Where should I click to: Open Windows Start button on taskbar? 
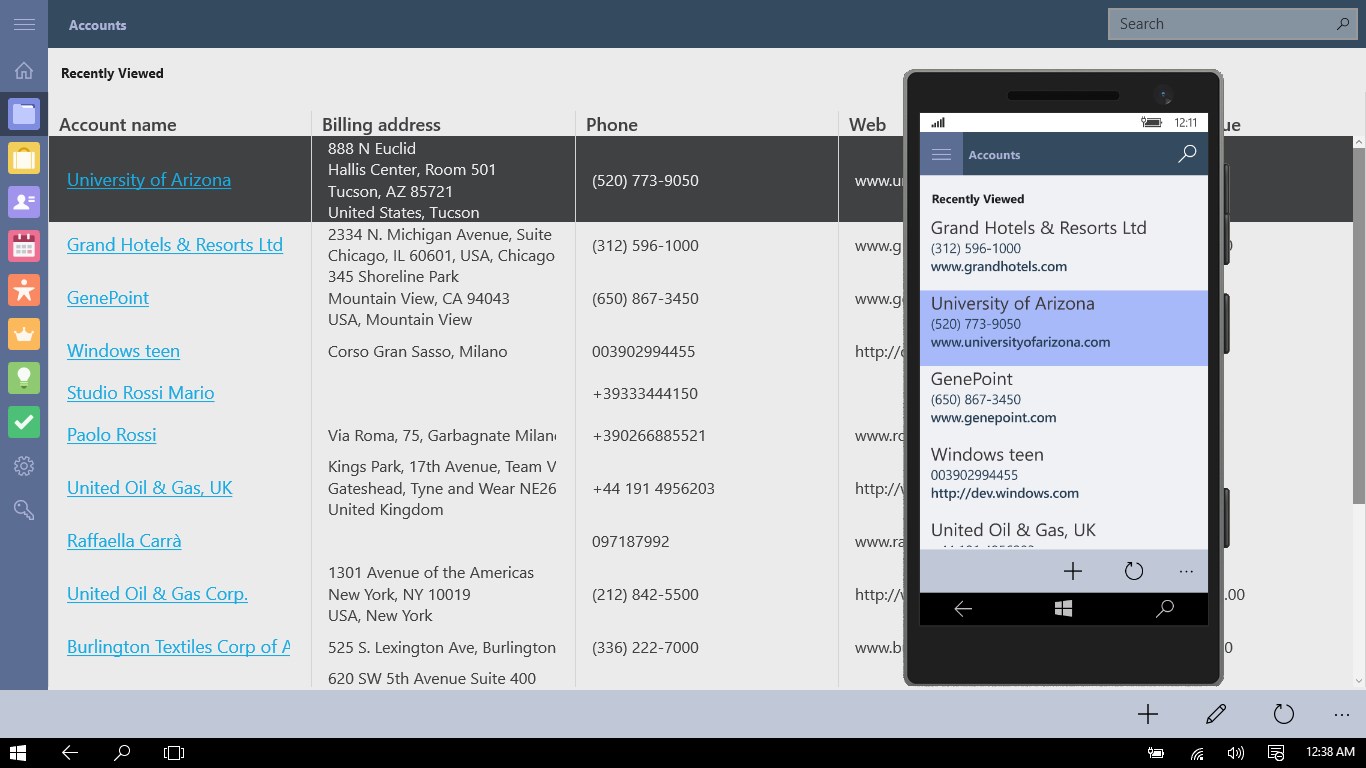tap(18, 753)
